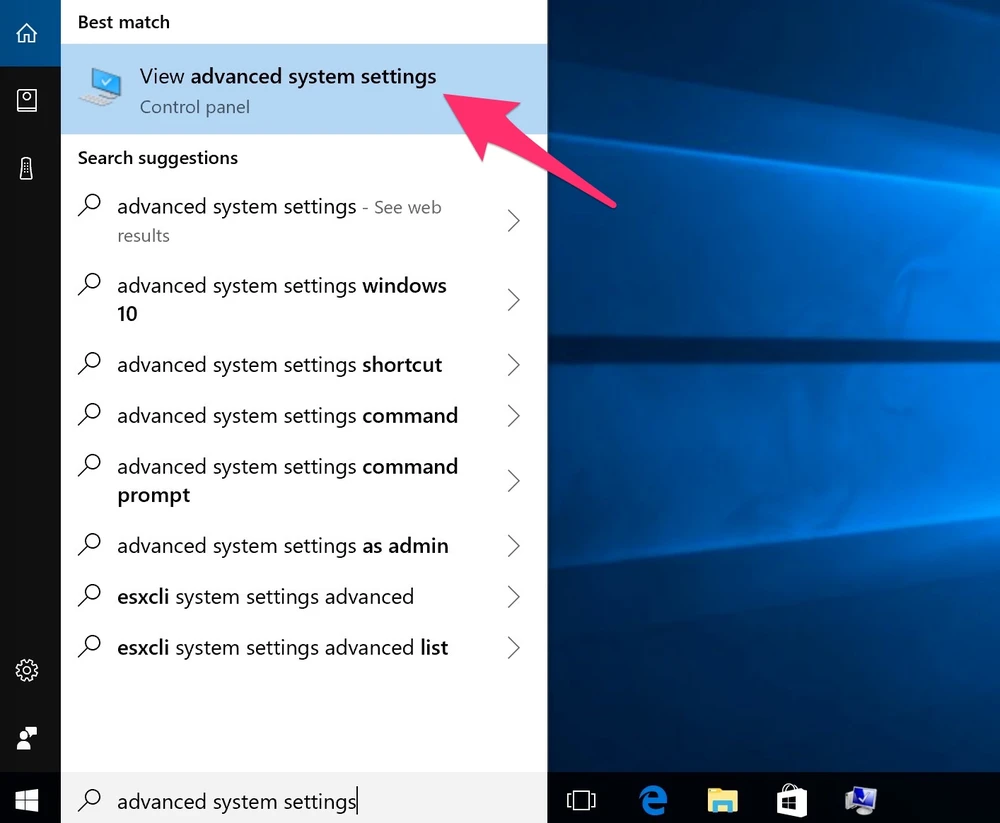Expand chevron next to 'advanced system settings shortcut'
Viewport: 1000px width, 823px height.
(513, 365)
